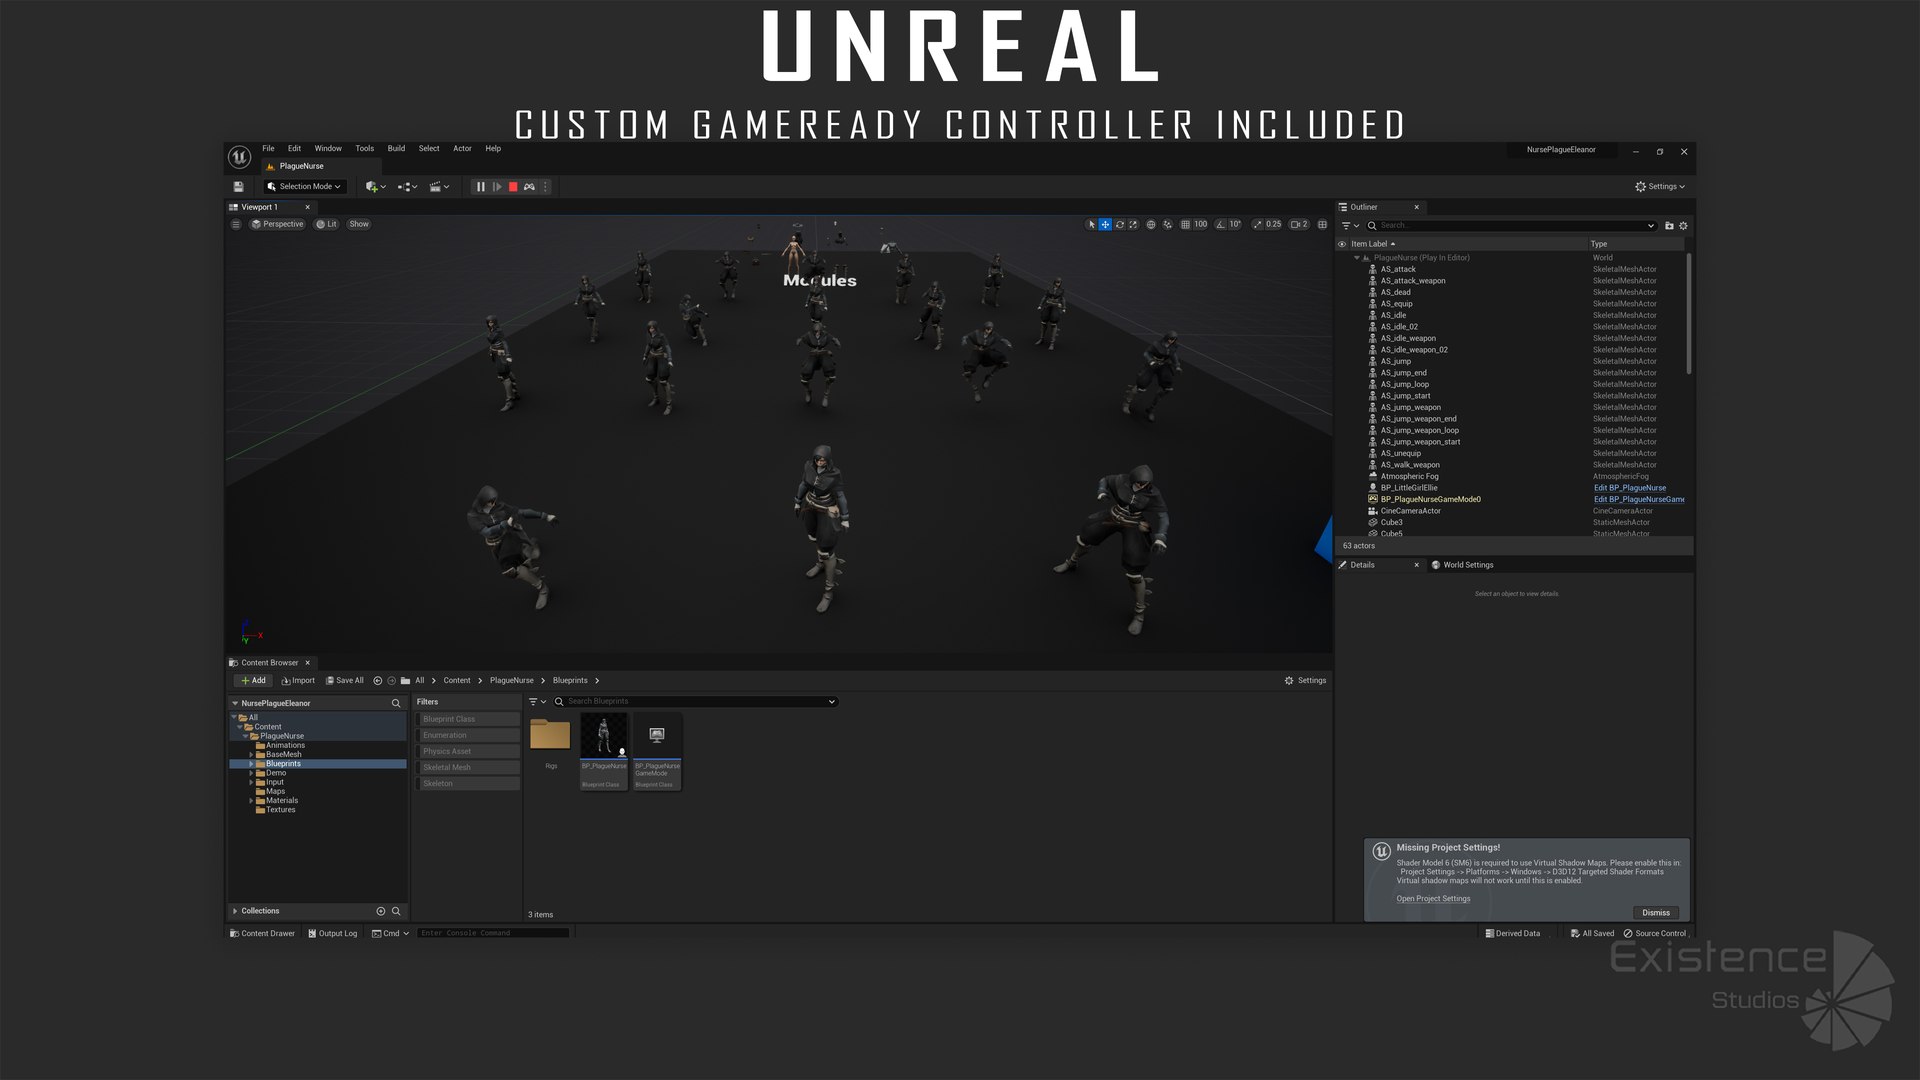Activate the Scale gizmo tool

1133,225
